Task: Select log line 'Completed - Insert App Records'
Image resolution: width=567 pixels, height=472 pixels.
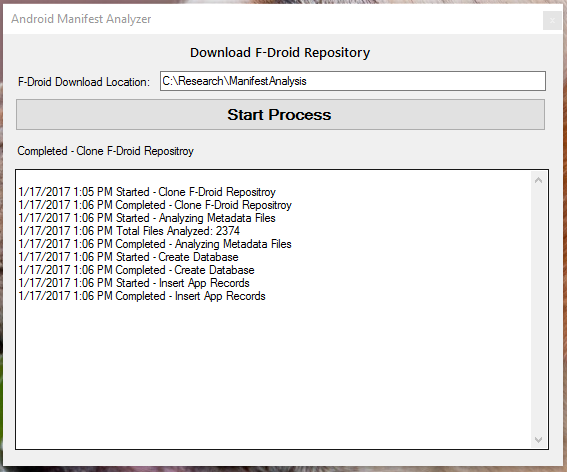Action: [x=142, y=296]
